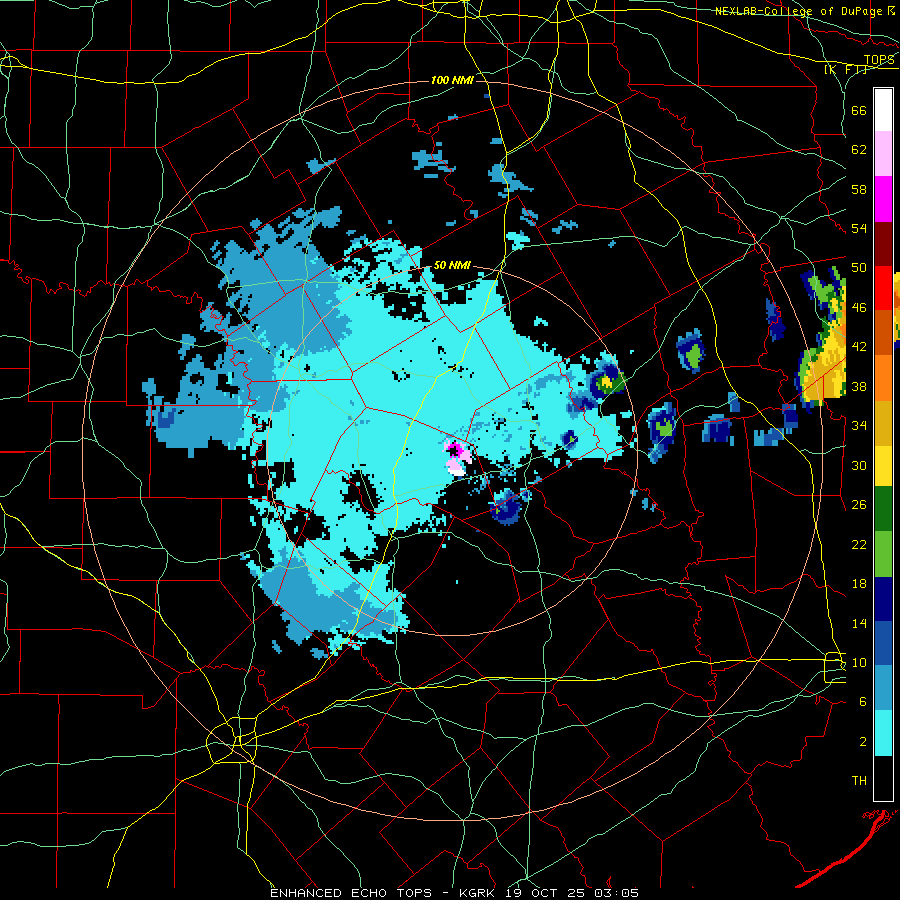Click legend value 66
Viewport: 900px width, 900px height.
pos(859,110)
